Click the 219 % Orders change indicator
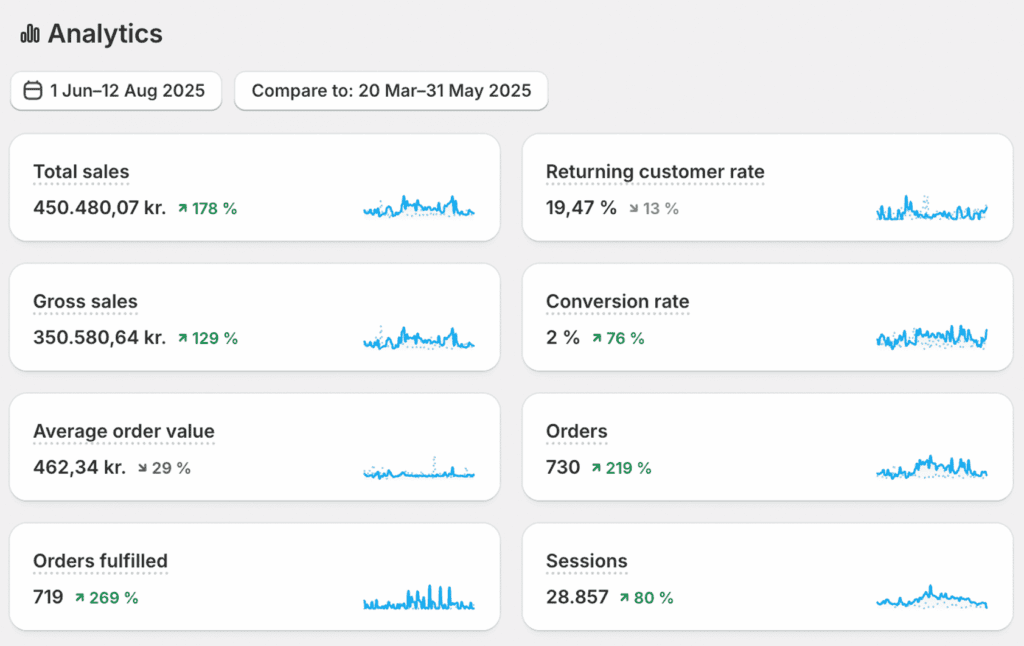 click(x=621, y=468)
